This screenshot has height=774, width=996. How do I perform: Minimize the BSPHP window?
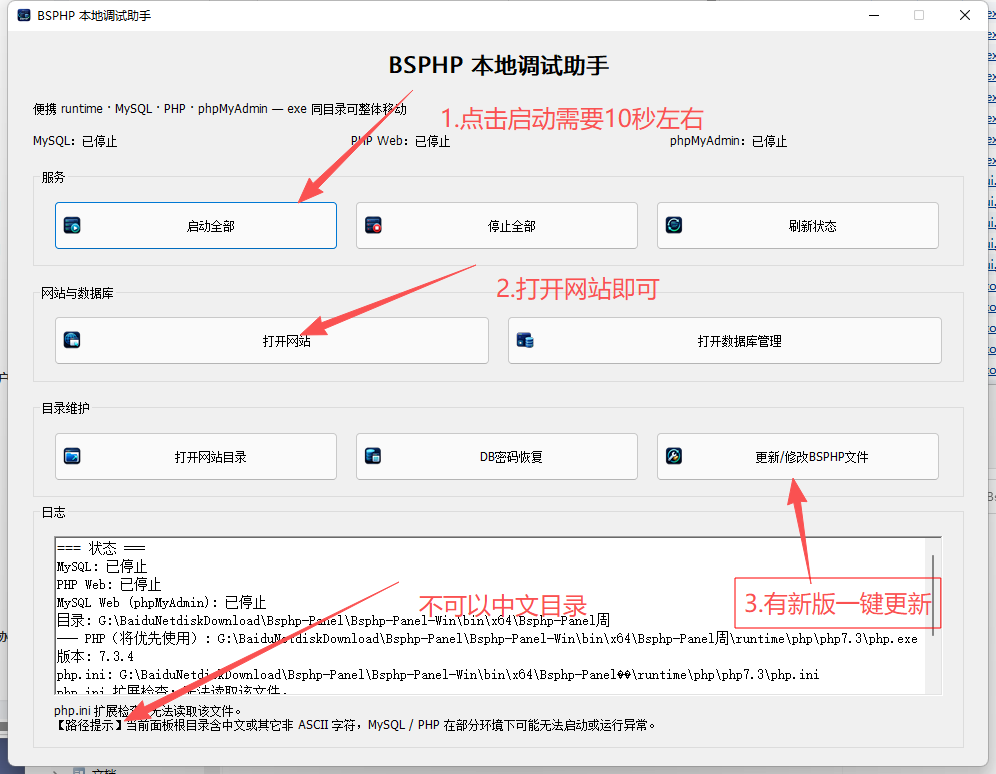pos(874,15)
